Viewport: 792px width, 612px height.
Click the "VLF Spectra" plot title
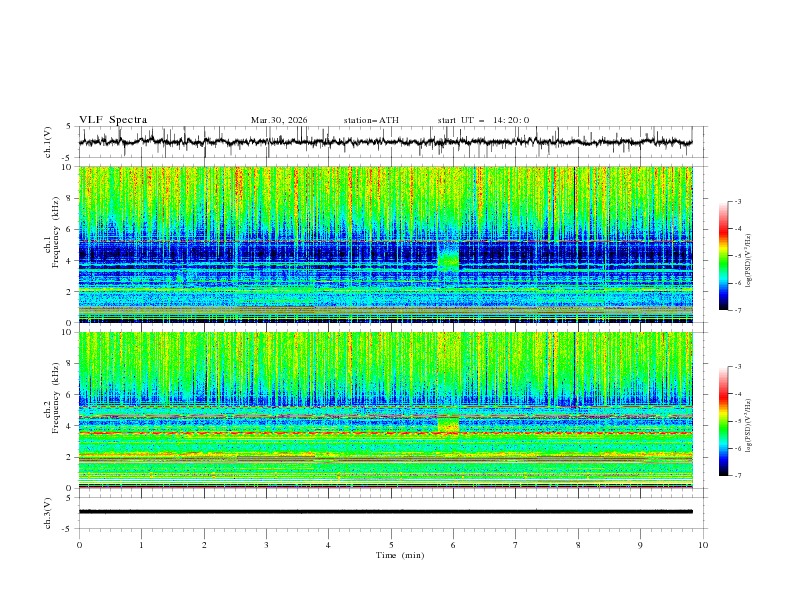pos(113,120)
